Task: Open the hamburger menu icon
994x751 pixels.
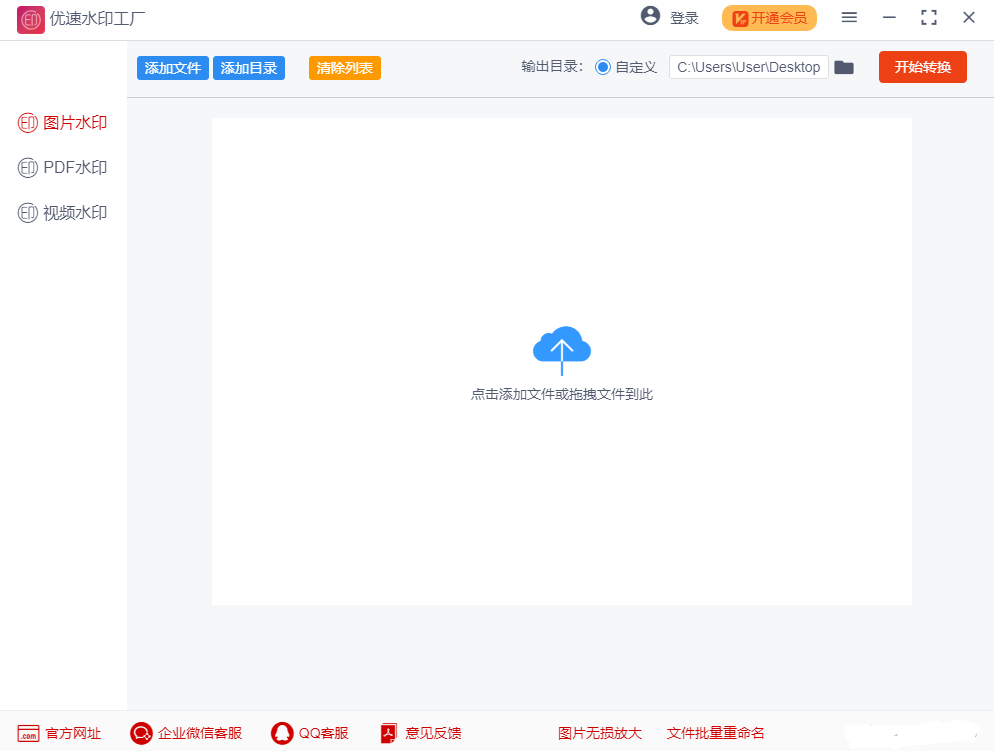Action: point(849,17)
